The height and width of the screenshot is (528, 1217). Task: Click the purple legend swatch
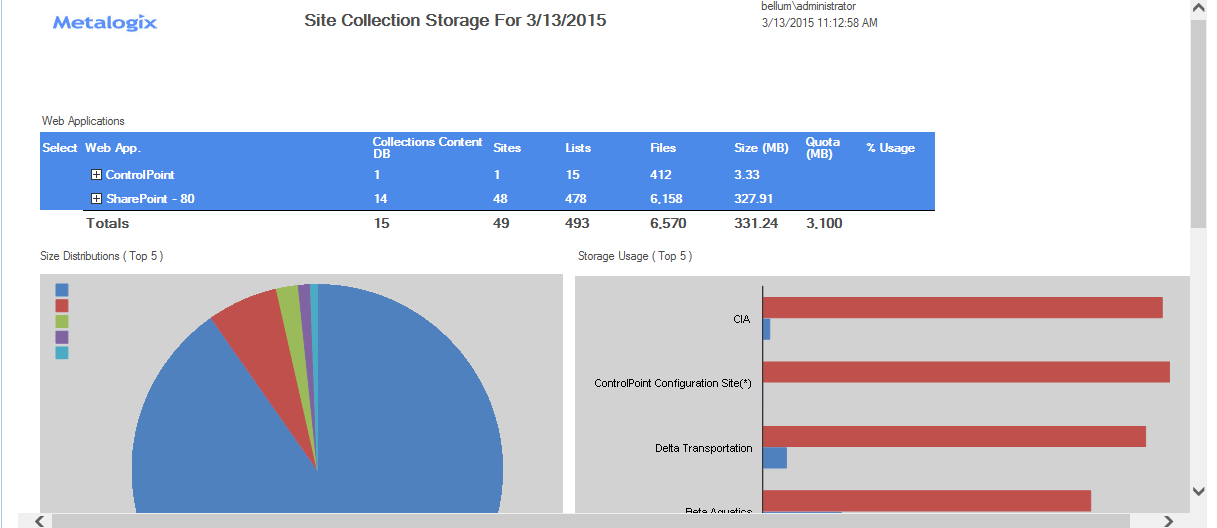[x=62, y=338]
